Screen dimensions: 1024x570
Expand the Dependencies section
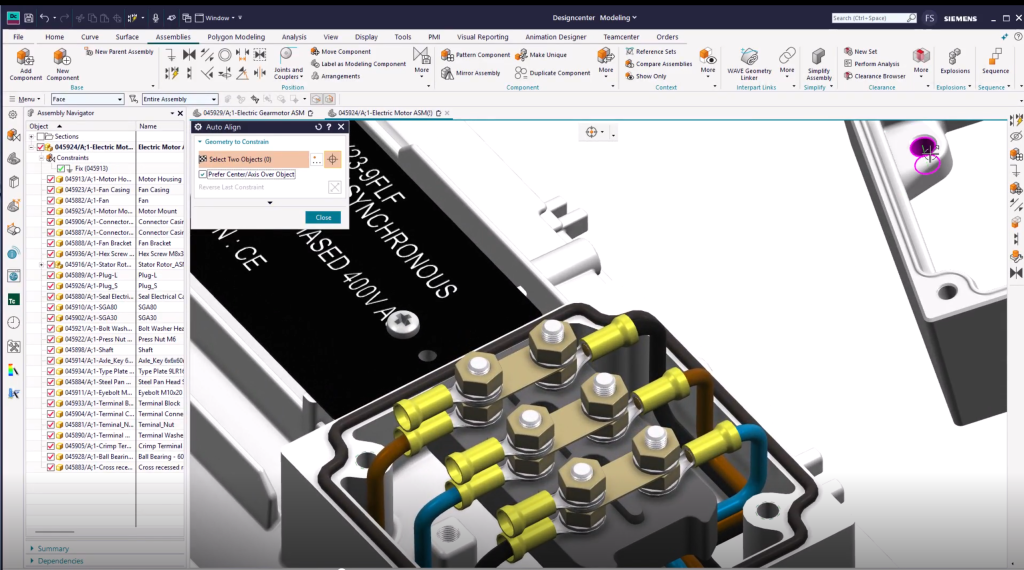(x=31, y=561)
